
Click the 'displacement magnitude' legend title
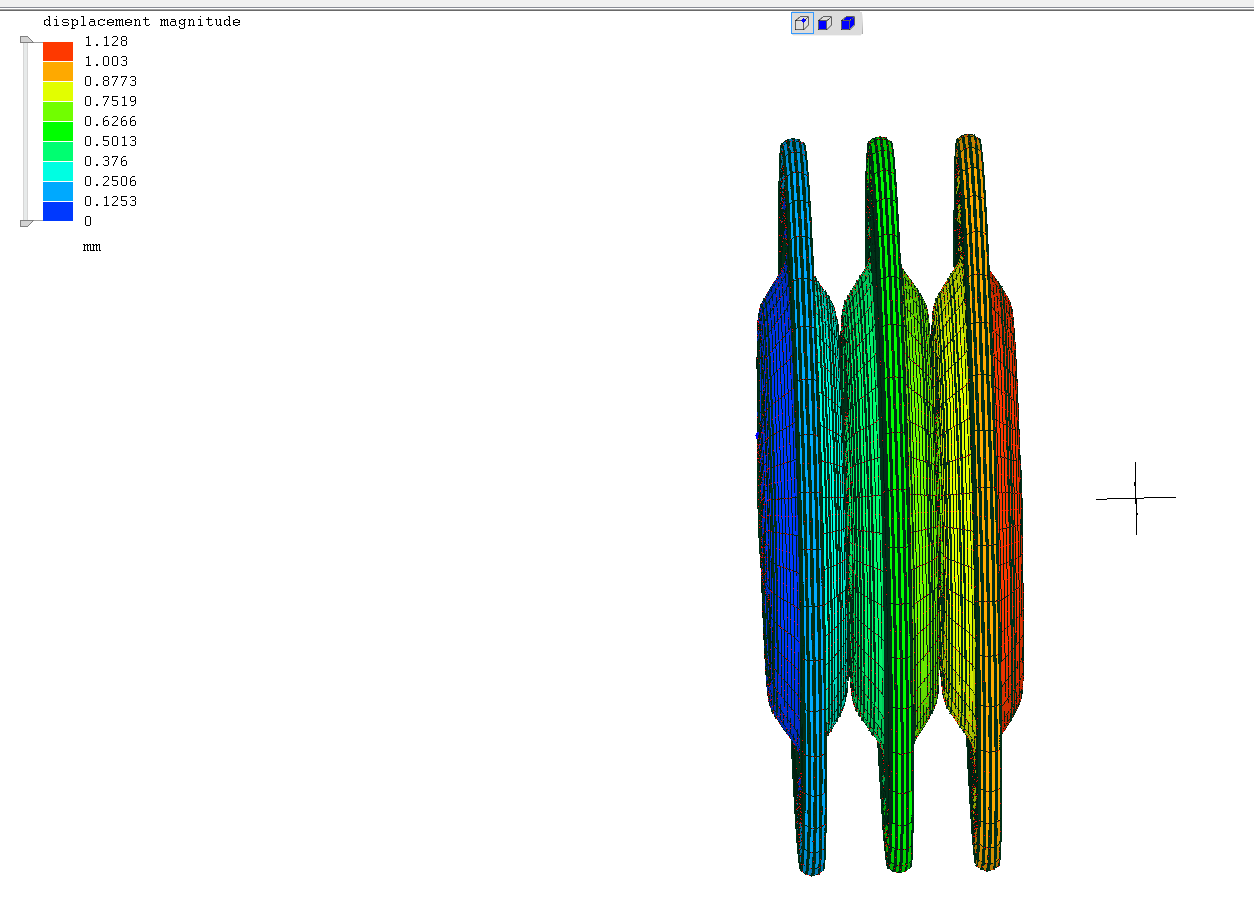[142, 21]
